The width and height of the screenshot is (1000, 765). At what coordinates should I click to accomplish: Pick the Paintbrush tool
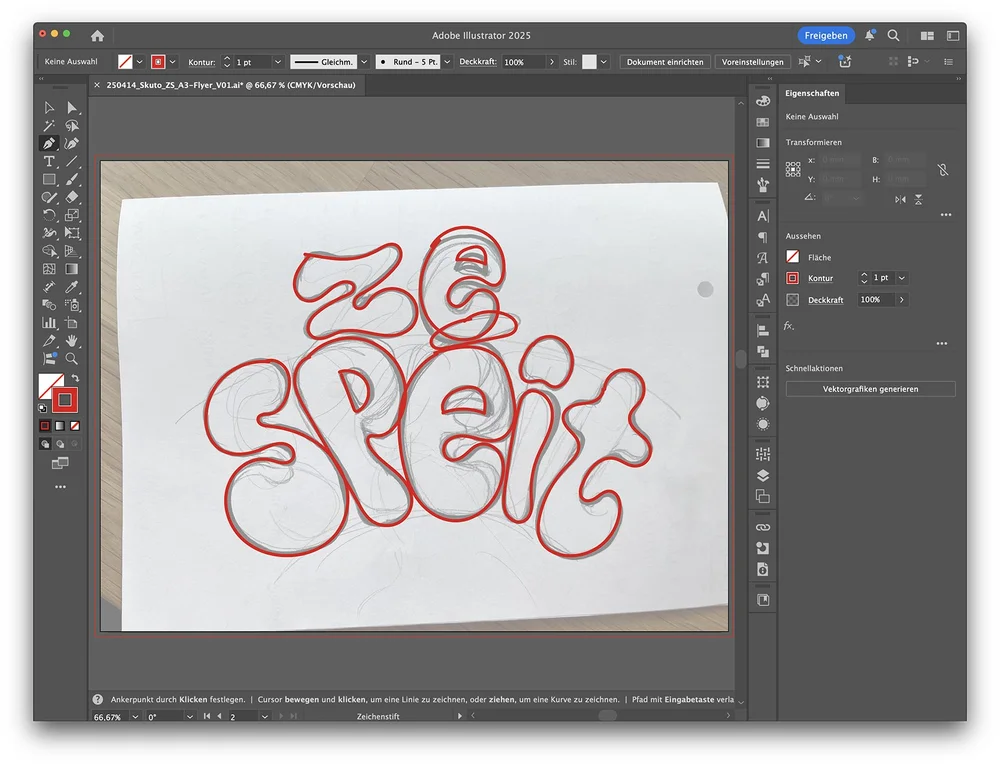71,180
